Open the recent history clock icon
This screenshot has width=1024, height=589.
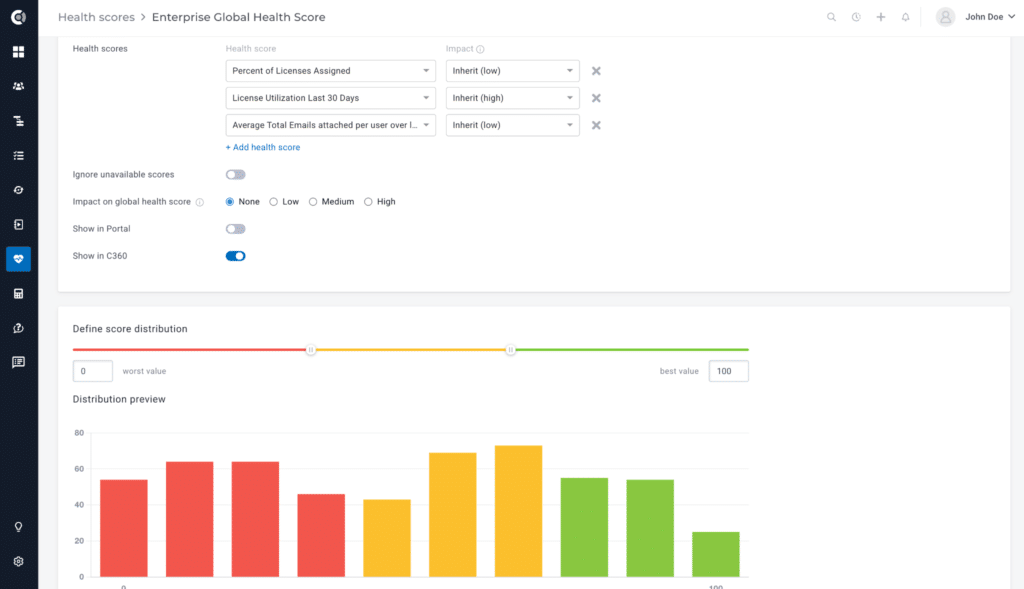coord(856,17)
